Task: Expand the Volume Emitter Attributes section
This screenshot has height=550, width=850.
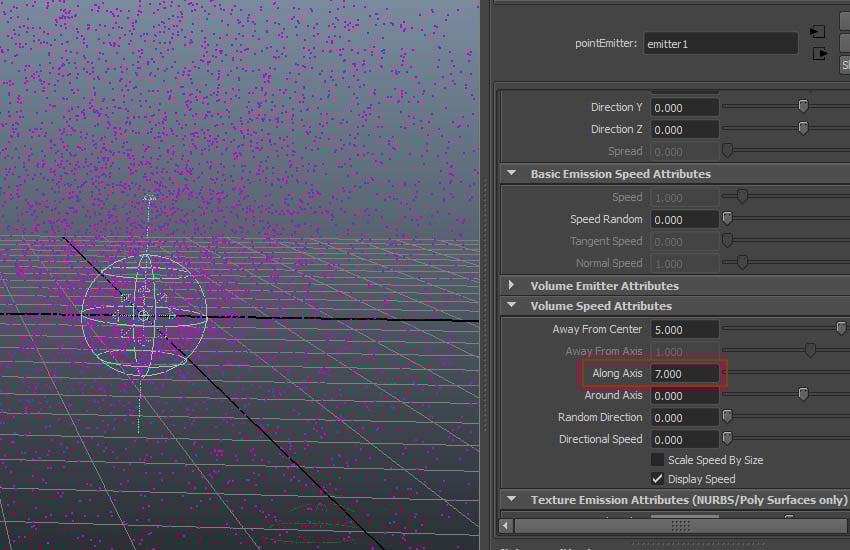Action: (x=512, y=286)
